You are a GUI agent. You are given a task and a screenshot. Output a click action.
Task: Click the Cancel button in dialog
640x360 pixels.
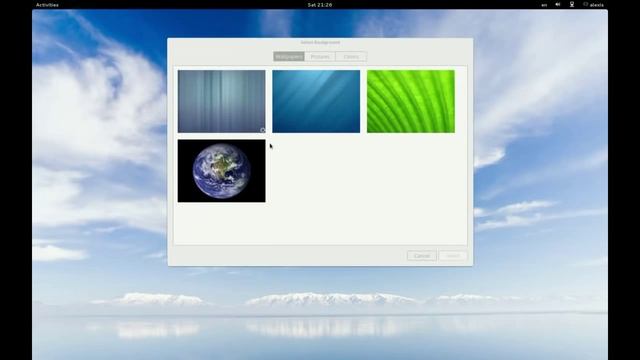[x=422, y=256]
